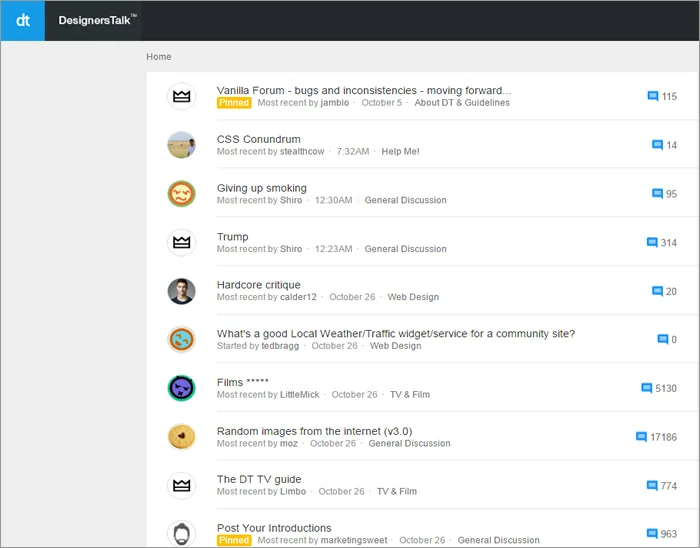The image size is (700, 548).
Task: Click angry face avatar beside Giving up smoking
Action: click(x=182, y=194)
